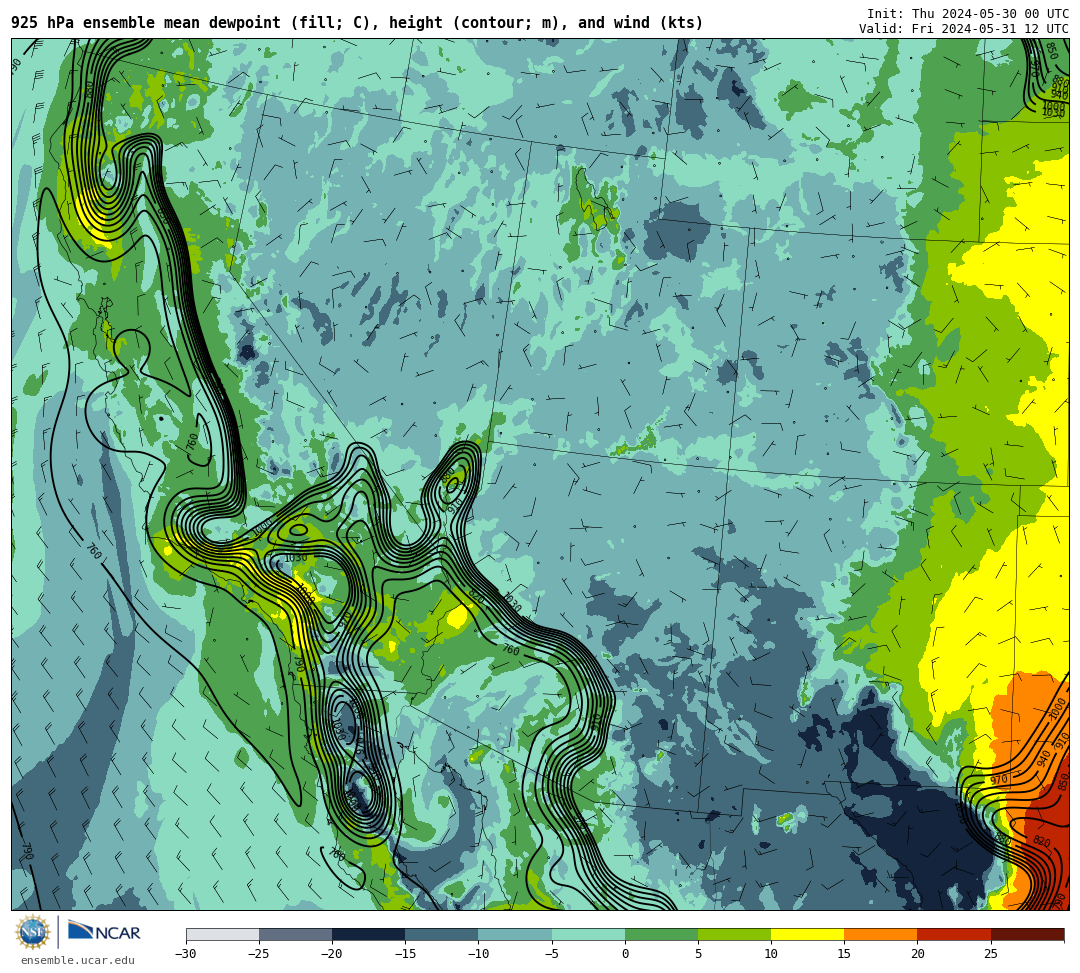
Task: Click the 10 to 15 yellow swatch
Action: point(807,934)
